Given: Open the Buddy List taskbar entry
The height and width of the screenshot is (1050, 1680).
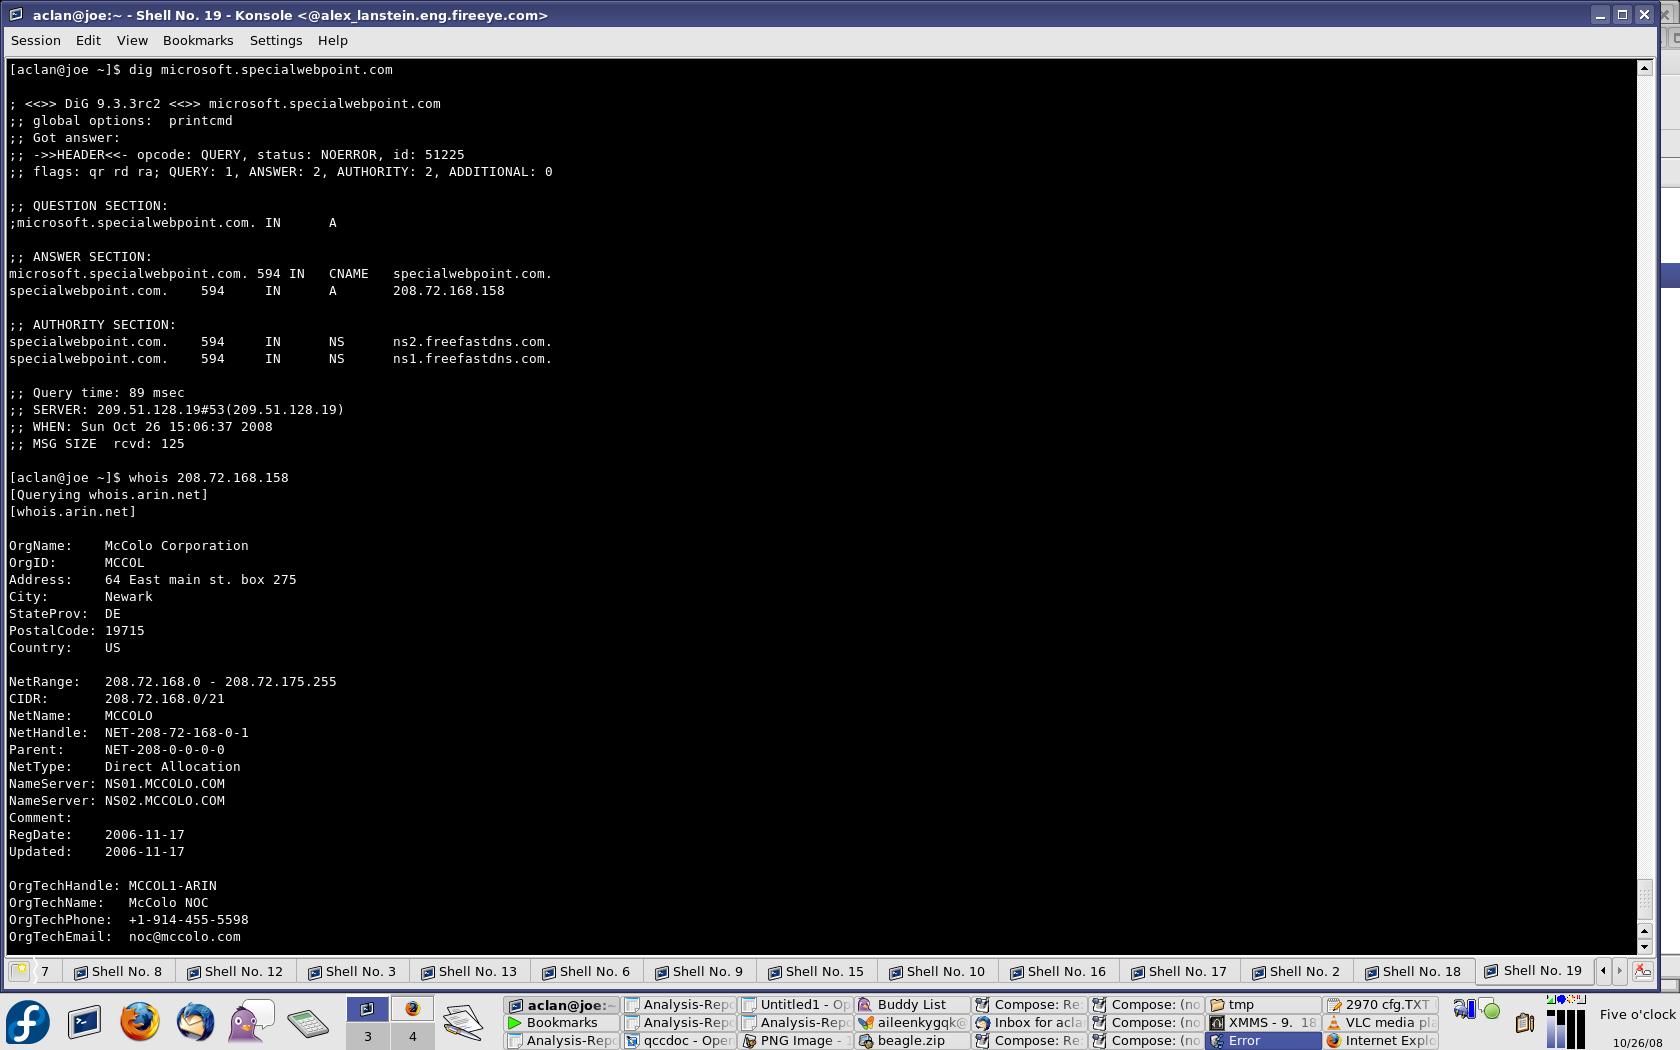Looking at the screenshot, I should tap(912, 1005).
